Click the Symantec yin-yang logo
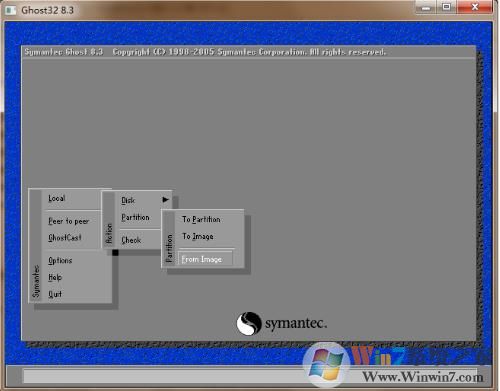This screenshot has width=500, height=391. 249,323
